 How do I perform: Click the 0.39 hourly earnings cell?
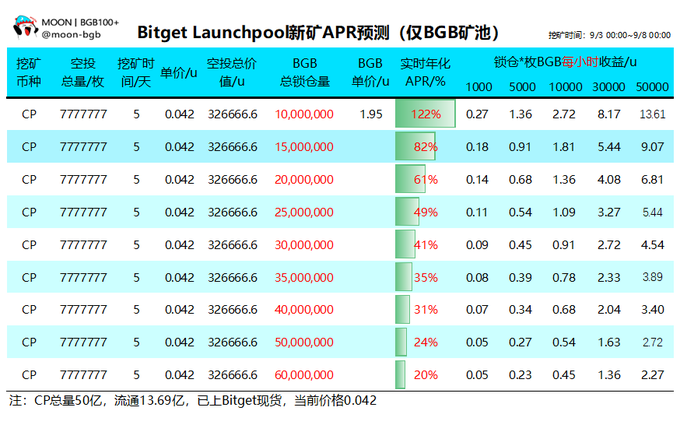520,277
